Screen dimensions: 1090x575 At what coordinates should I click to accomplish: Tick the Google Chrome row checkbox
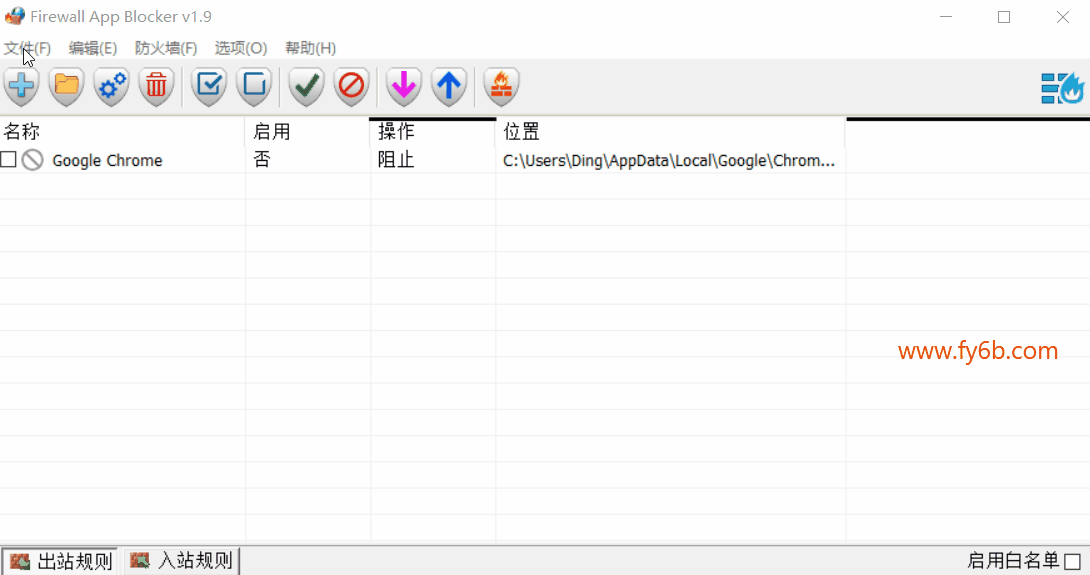click(8, 160)
